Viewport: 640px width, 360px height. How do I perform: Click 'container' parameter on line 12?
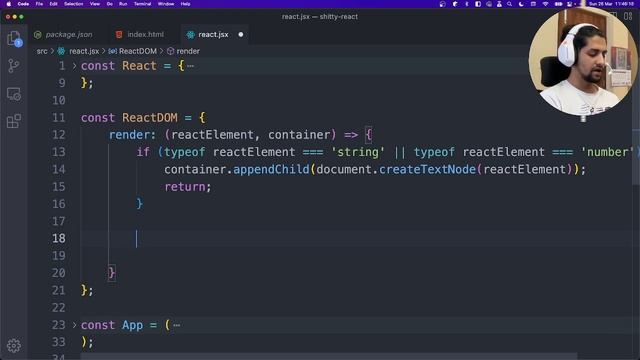(x=299, y=135)
